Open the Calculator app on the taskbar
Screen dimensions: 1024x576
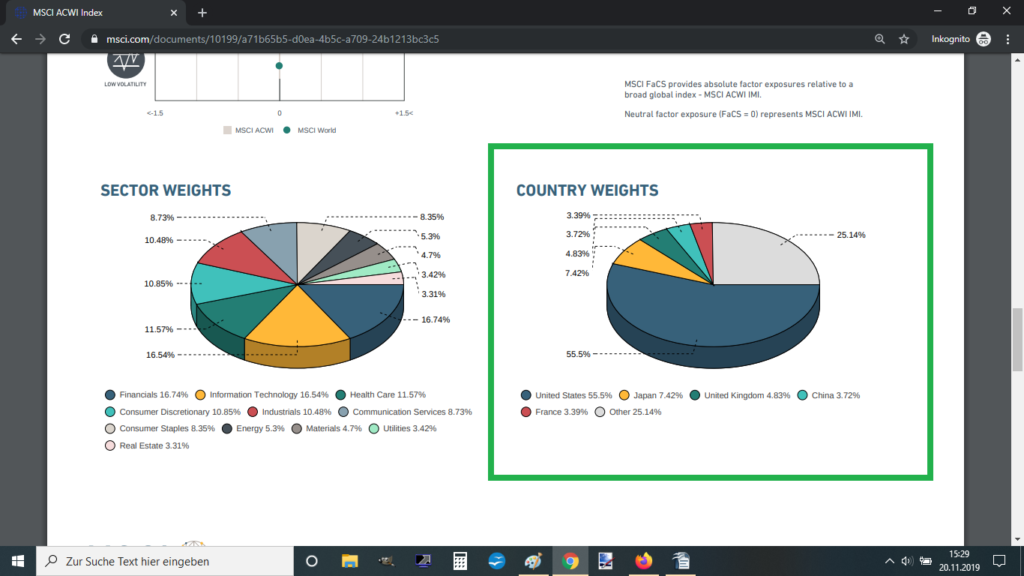(x=460, y=561)
